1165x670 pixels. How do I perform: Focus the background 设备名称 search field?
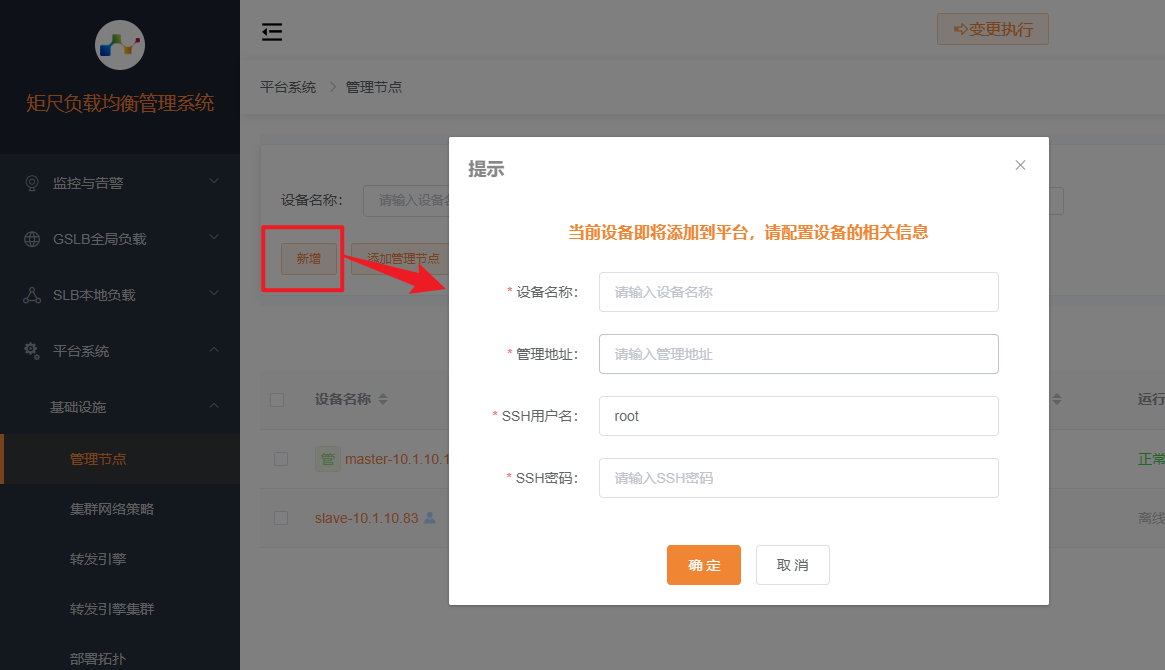tap(406, 201)
